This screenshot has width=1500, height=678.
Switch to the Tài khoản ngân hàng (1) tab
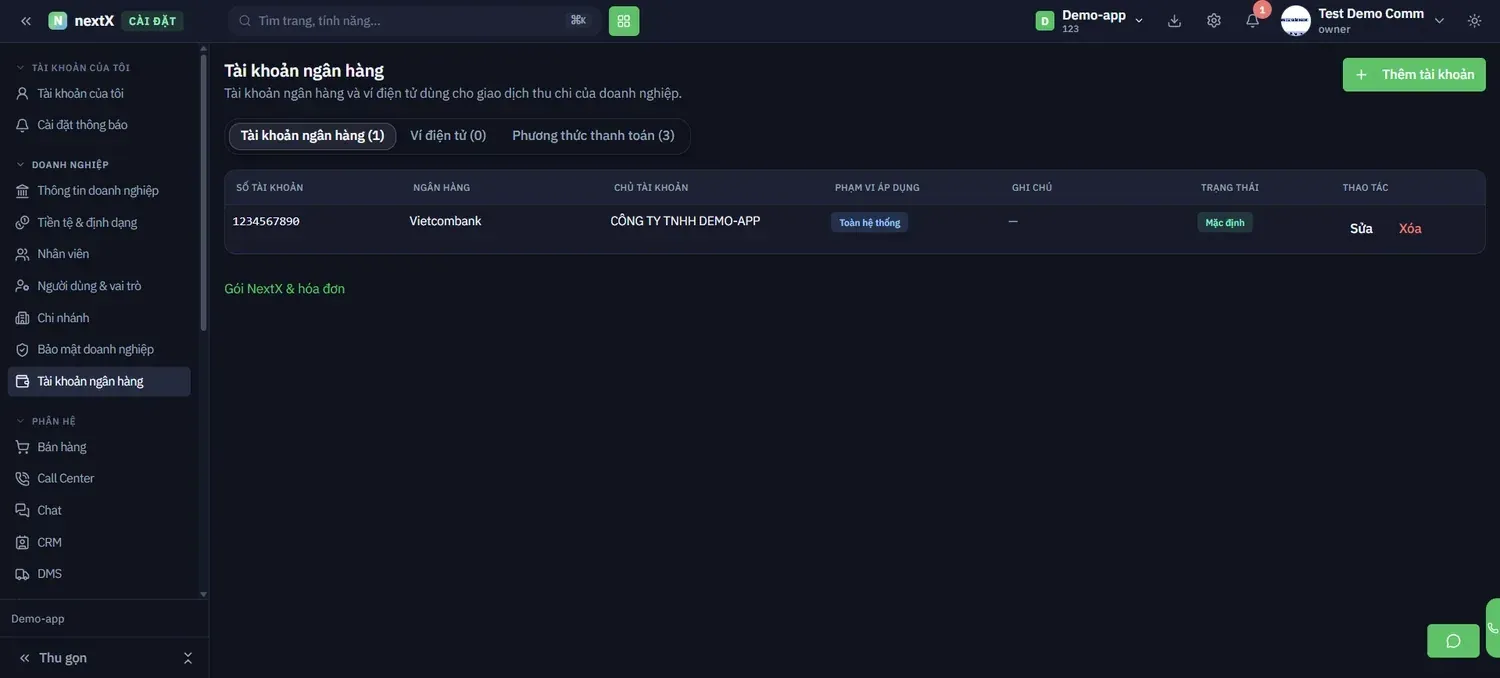[x=312, y=136]
